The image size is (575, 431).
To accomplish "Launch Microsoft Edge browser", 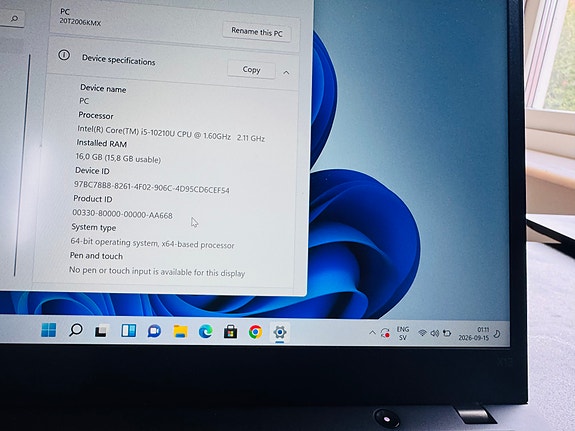I will point(206,332).
